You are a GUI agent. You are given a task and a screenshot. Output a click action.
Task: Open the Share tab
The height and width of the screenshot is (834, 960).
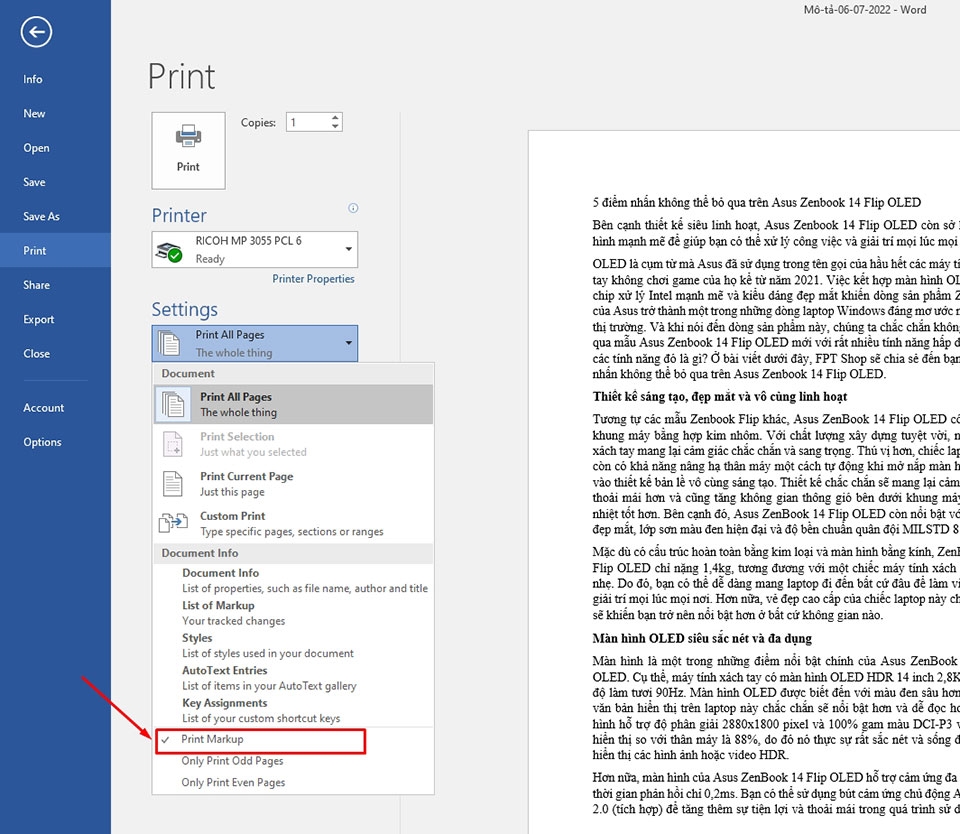pos(55,285)
